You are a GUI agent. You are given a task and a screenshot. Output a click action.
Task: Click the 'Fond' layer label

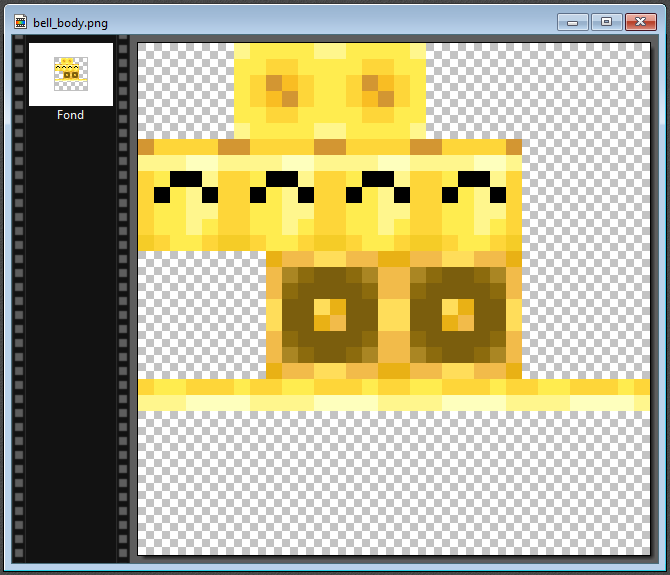click(x=71, y=115)
